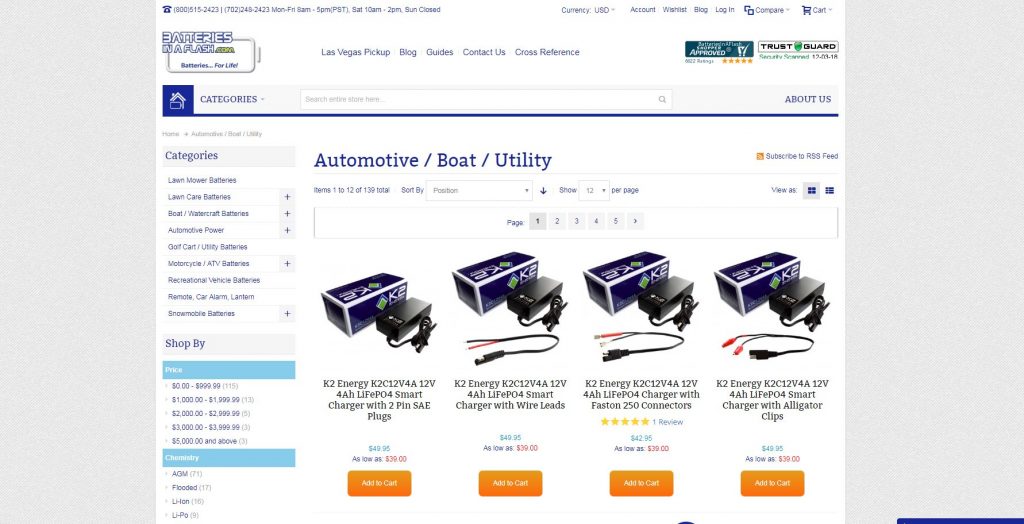
Task: Switch to list view icon
Action: pyautogui.click(x=829, y=191)
